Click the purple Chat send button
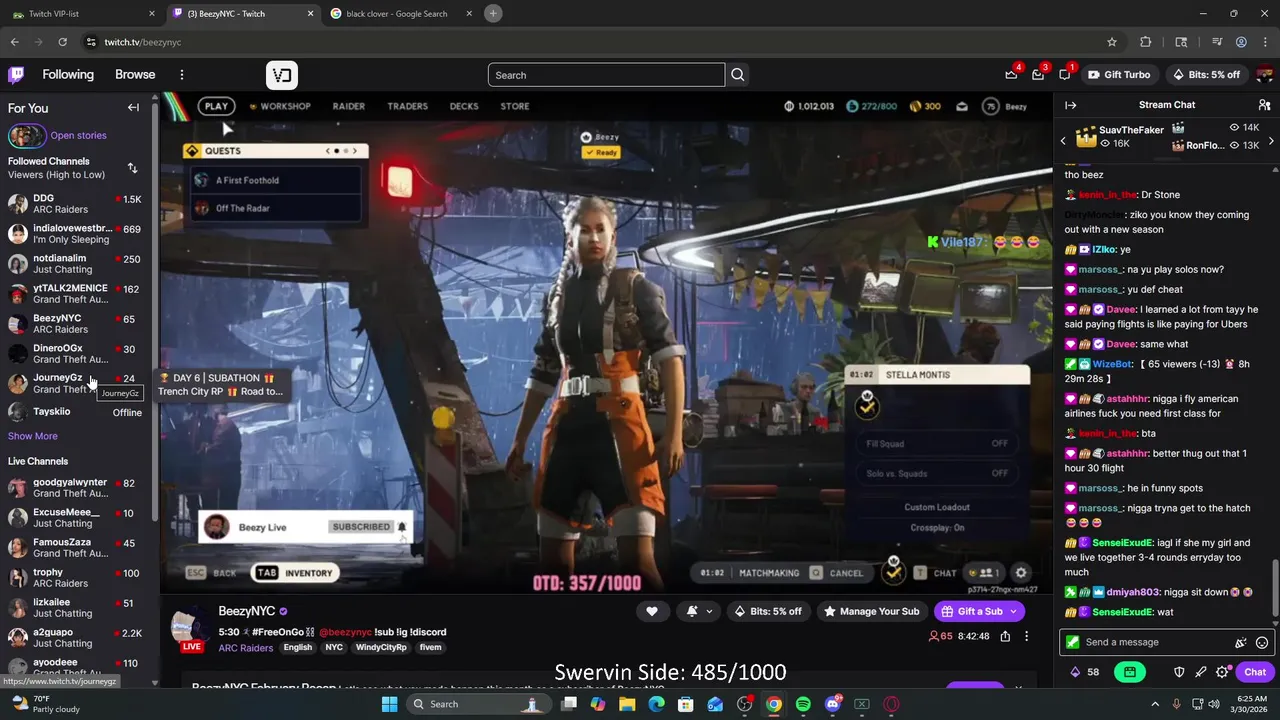This screenshot has height=720, width=1280. click(x=1255, y=672)
